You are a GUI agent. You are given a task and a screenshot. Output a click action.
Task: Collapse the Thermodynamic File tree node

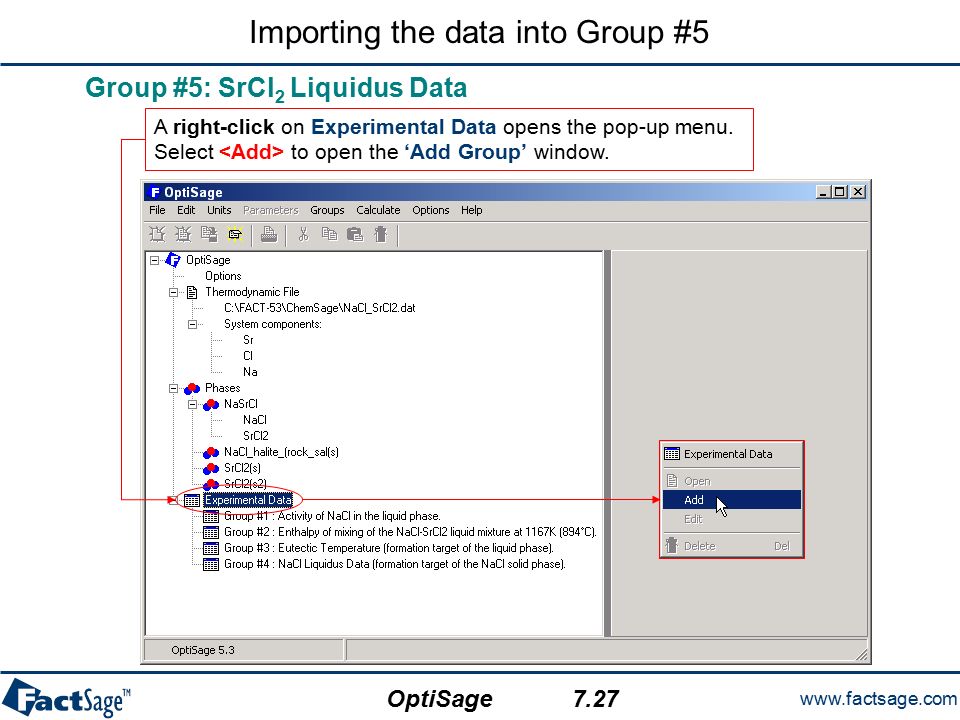(x=173, y=293)
